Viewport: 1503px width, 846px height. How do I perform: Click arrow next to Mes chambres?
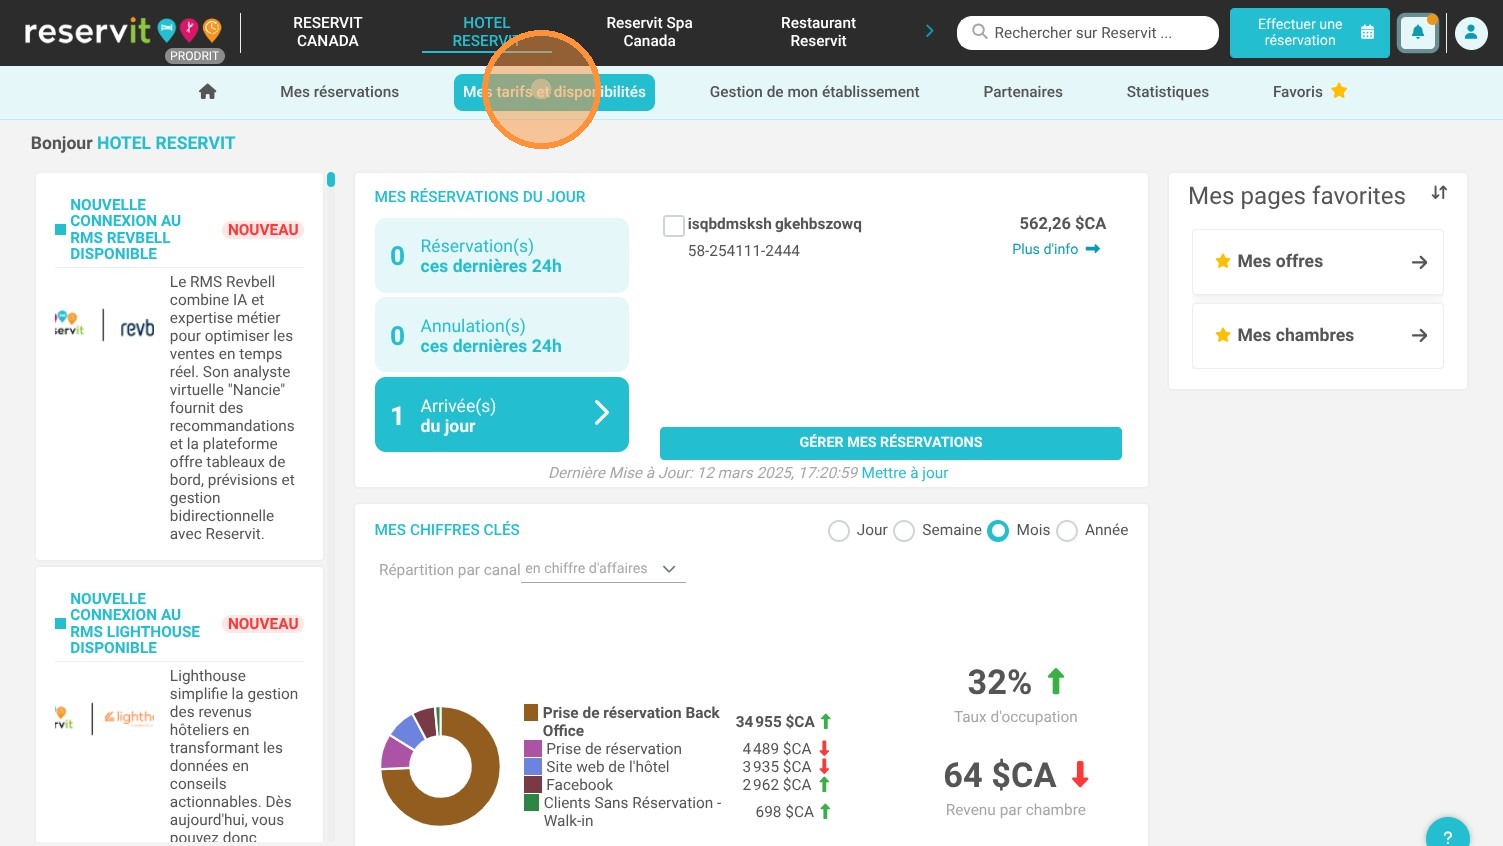click(1419, 336)
